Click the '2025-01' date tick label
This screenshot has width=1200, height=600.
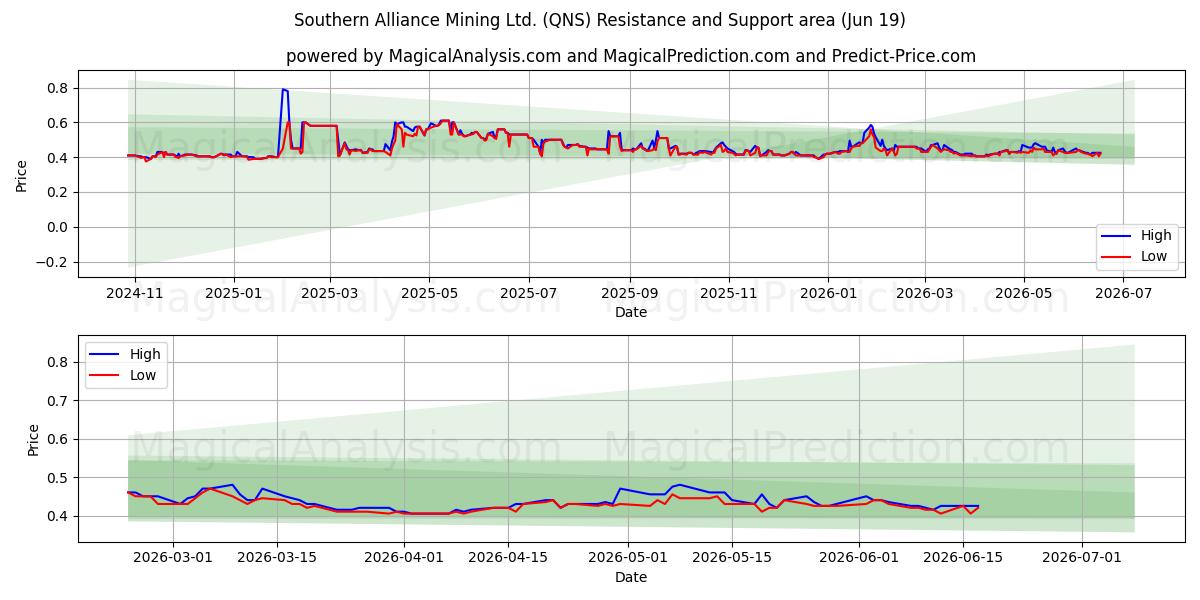tap(233, 294)
